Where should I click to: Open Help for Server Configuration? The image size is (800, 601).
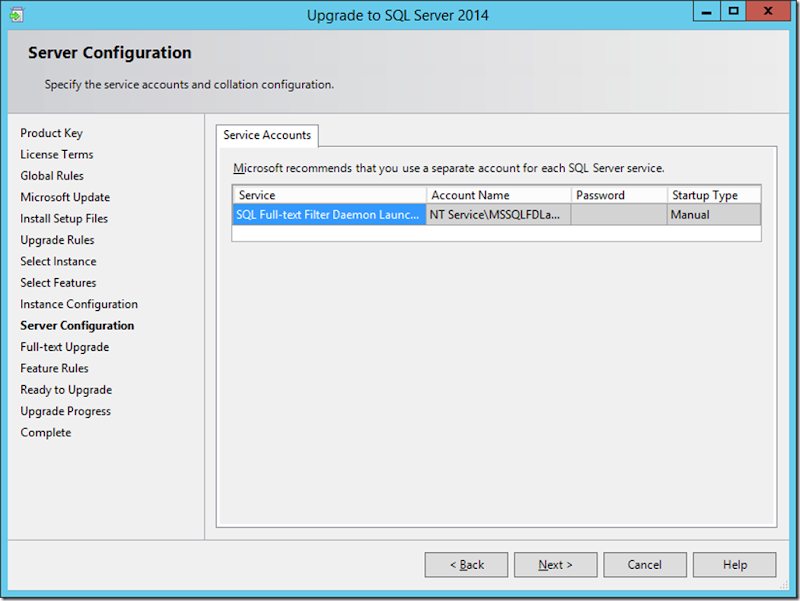coord(735,565)
